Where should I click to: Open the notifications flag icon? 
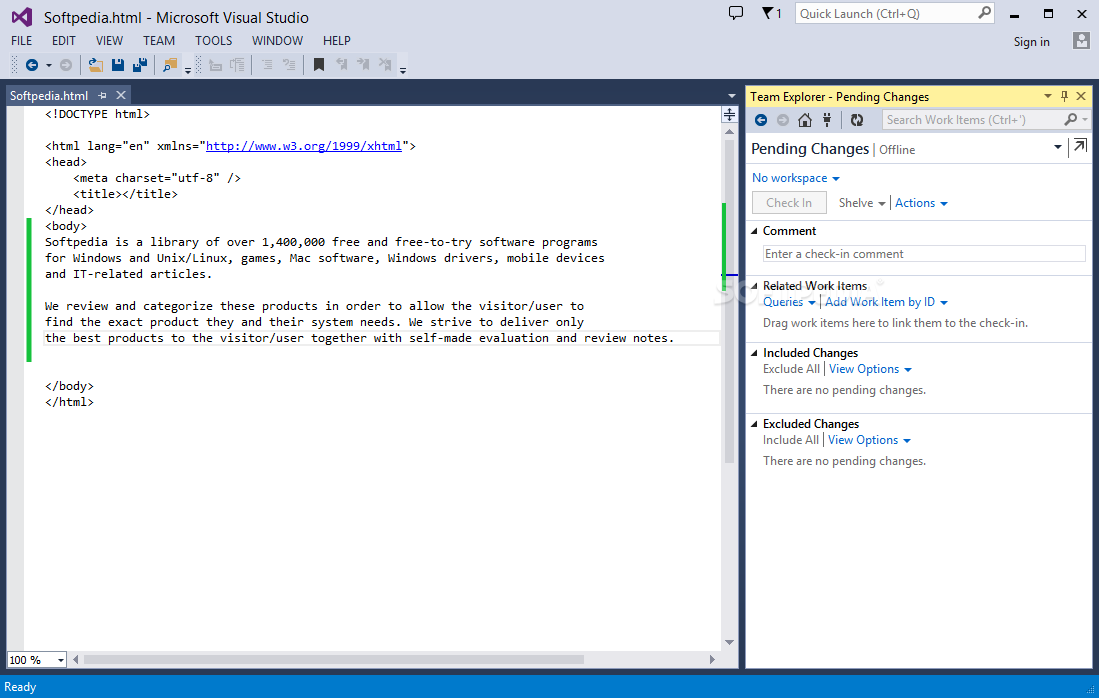click(771, 13)
